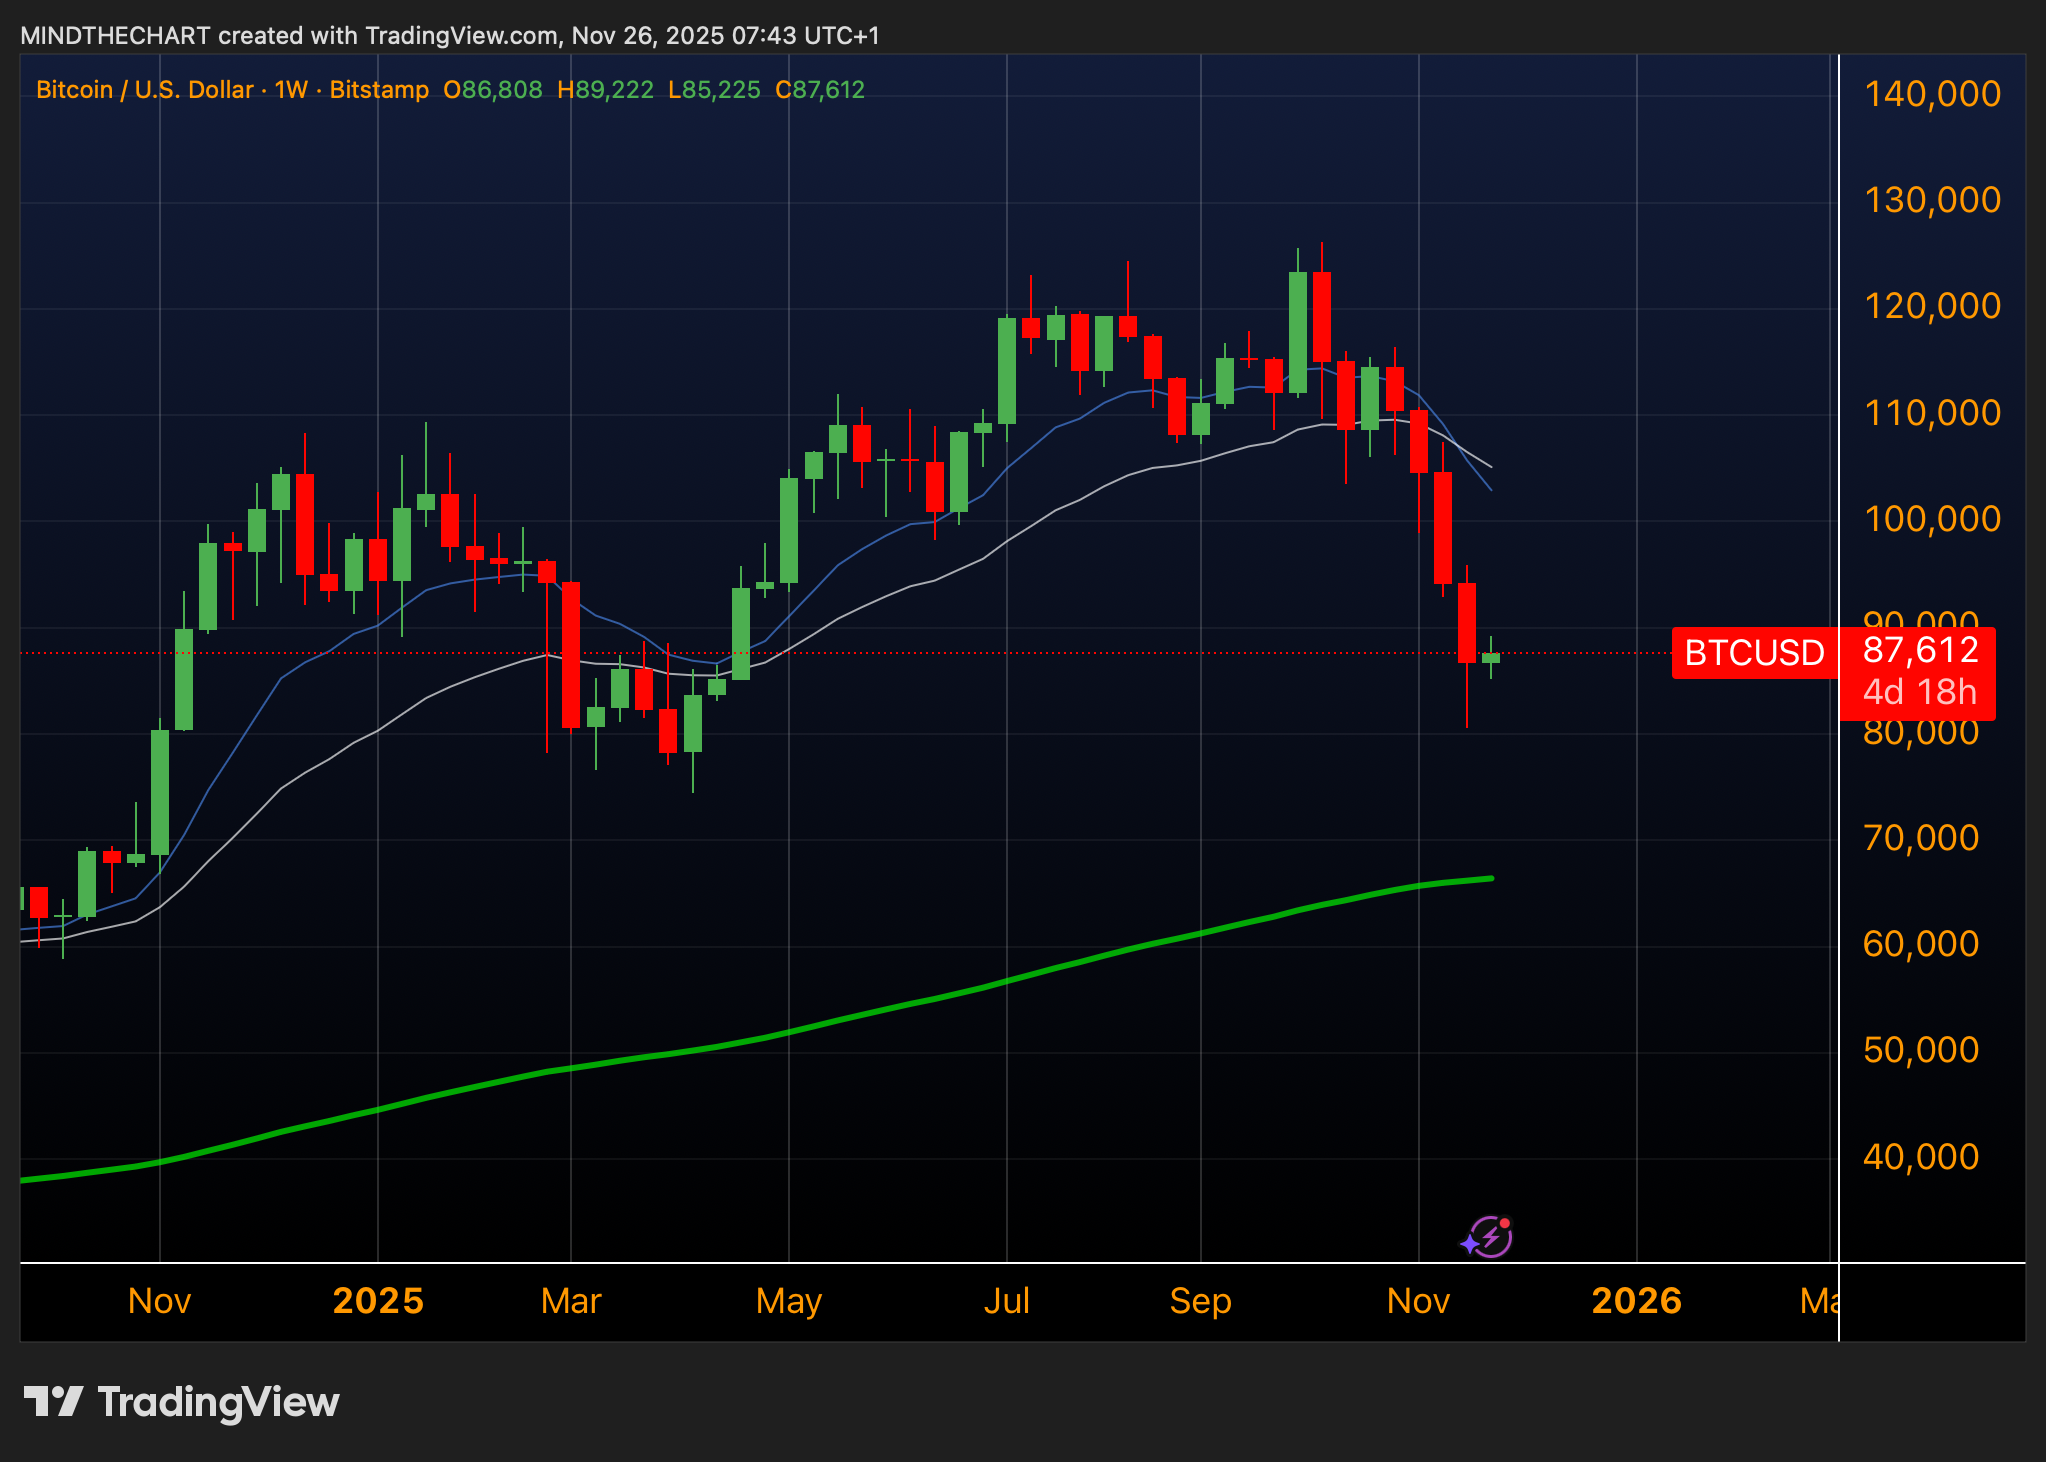The image size is (2046, 1462).
Task: Click the Sep label on time axis
Action: [1200, 1301]
